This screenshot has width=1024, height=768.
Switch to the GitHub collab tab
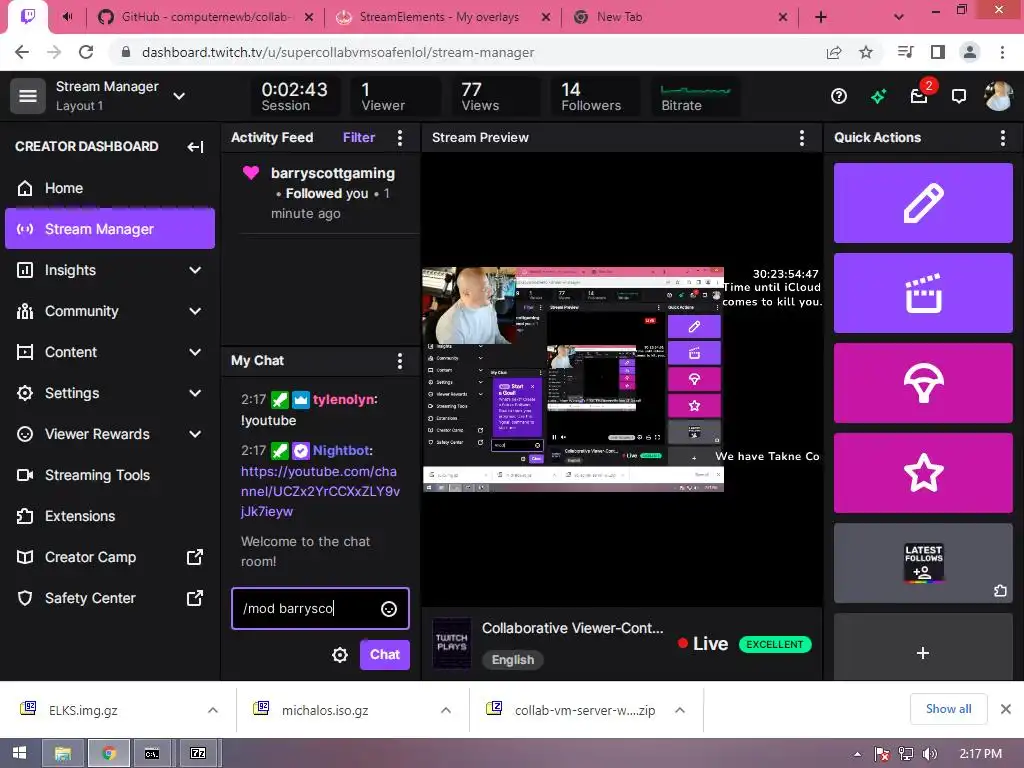(204, 17)
